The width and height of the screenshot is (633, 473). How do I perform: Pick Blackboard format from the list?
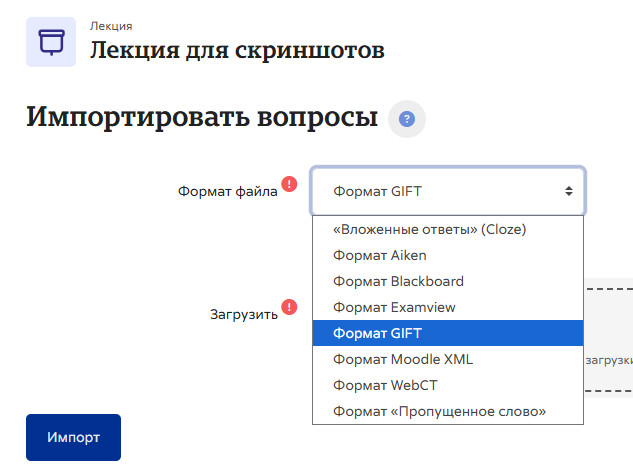[398, 281]
